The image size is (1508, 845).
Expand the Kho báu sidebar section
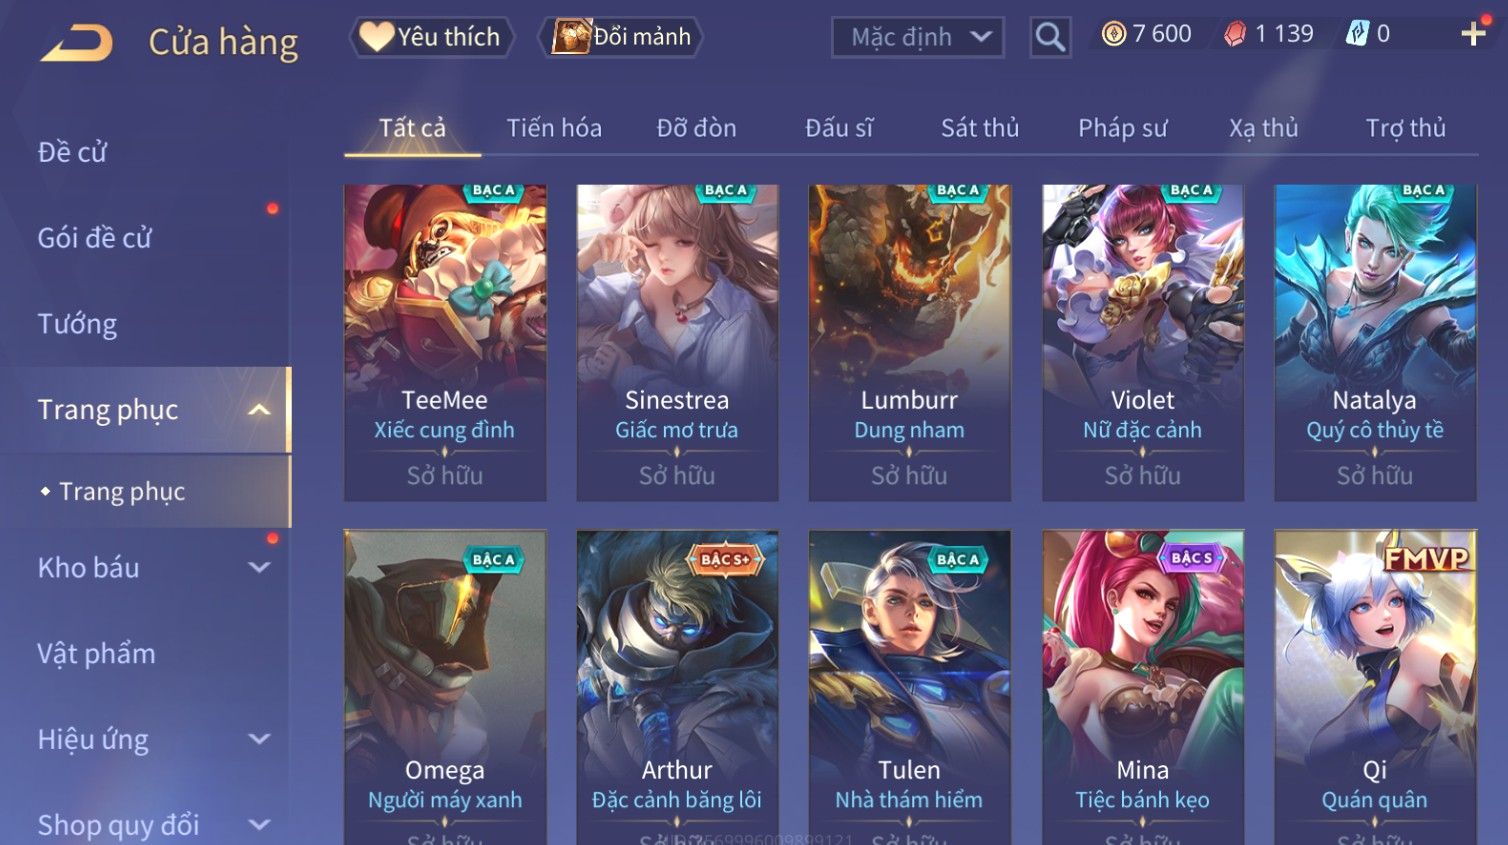259,568
